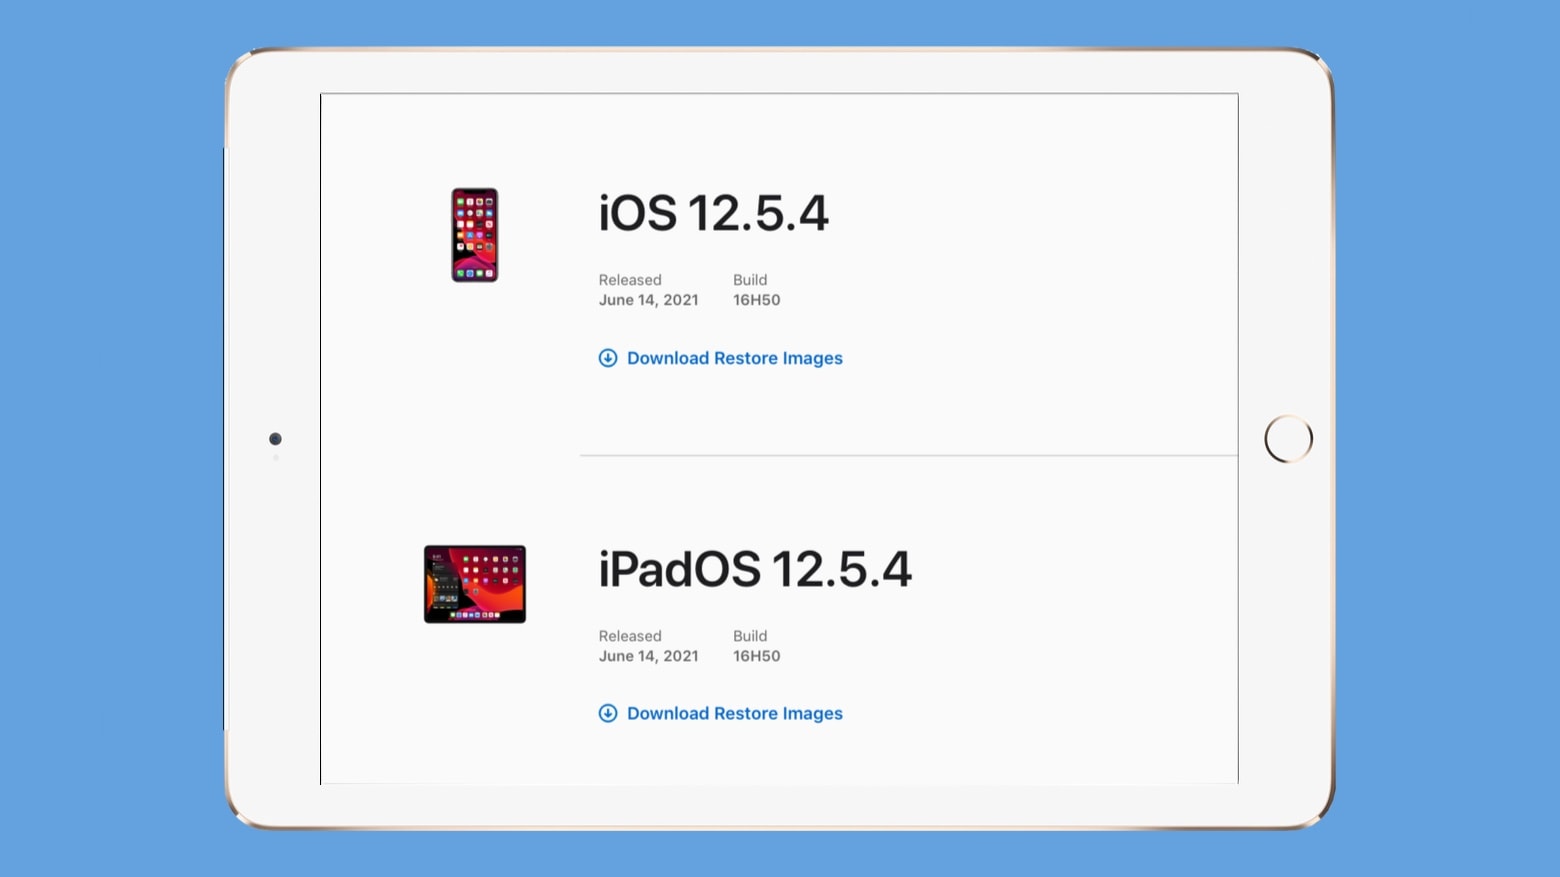Open Download Restore Images for iPadOS 12.5.4
Image resolution: width=1560 pixels, height=877 pixels.
[x=734, y=713]
